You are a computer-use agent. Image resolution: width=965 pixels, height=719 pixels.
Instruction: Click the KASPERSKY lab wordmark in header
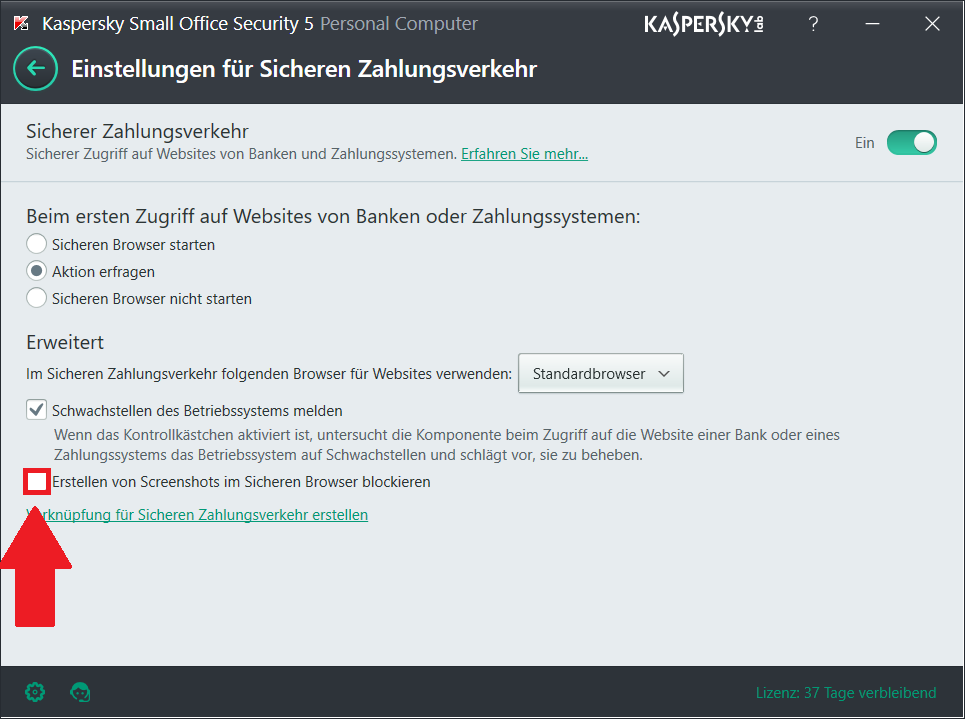click(704, 24)
